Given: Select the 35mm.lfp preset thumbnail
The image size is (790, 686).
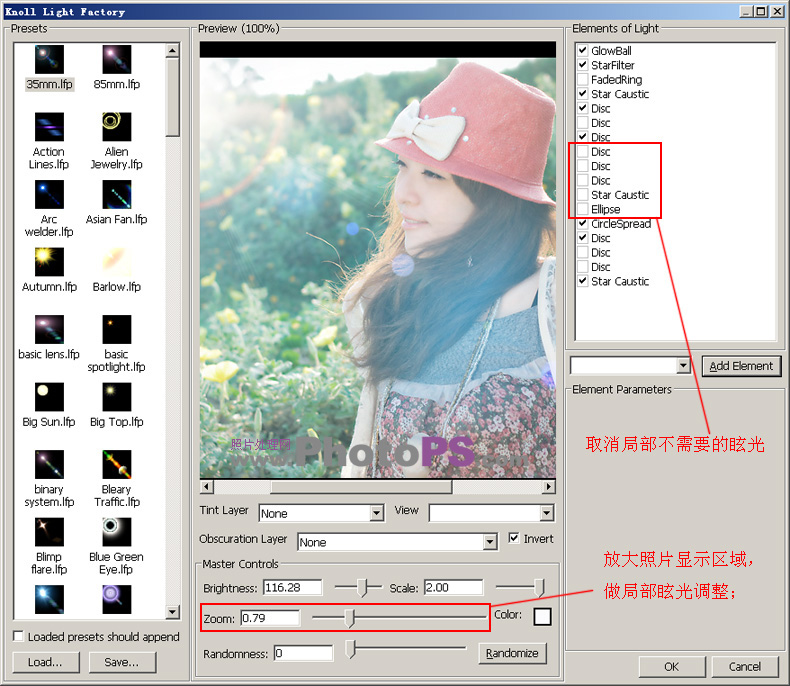Looking at the screenshot, I should tap(49, 59).
